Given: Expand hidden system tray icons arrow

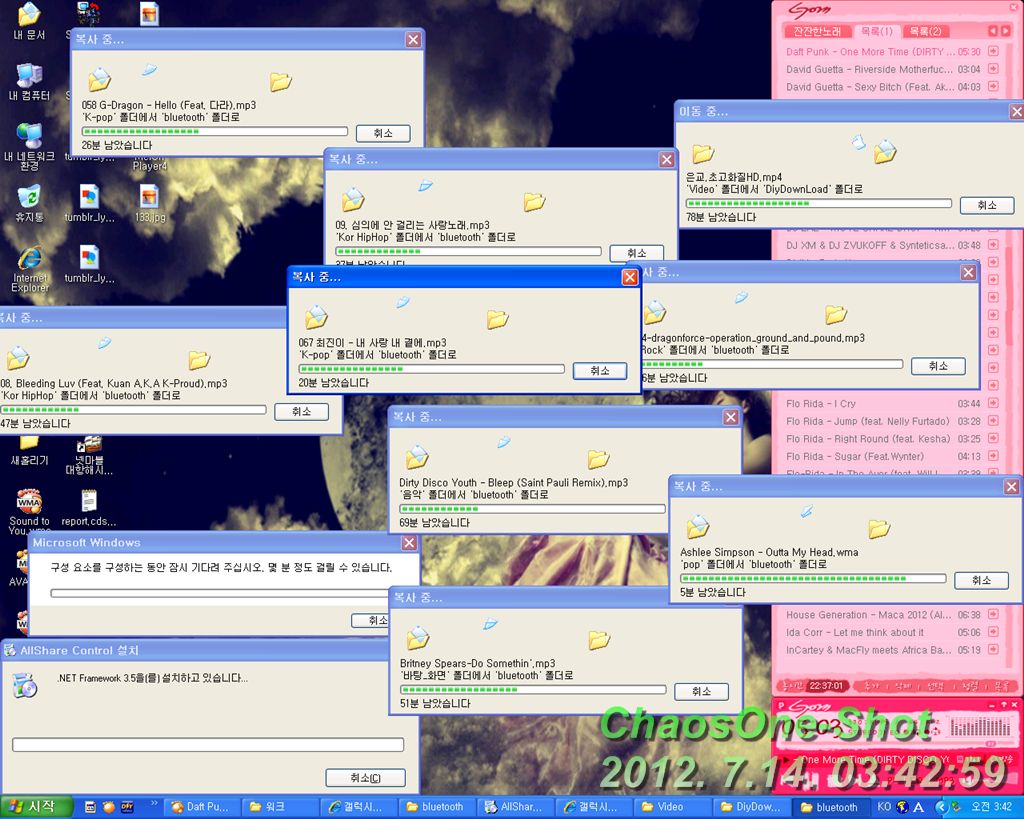Looking at the screenshot, I should 941,807.
